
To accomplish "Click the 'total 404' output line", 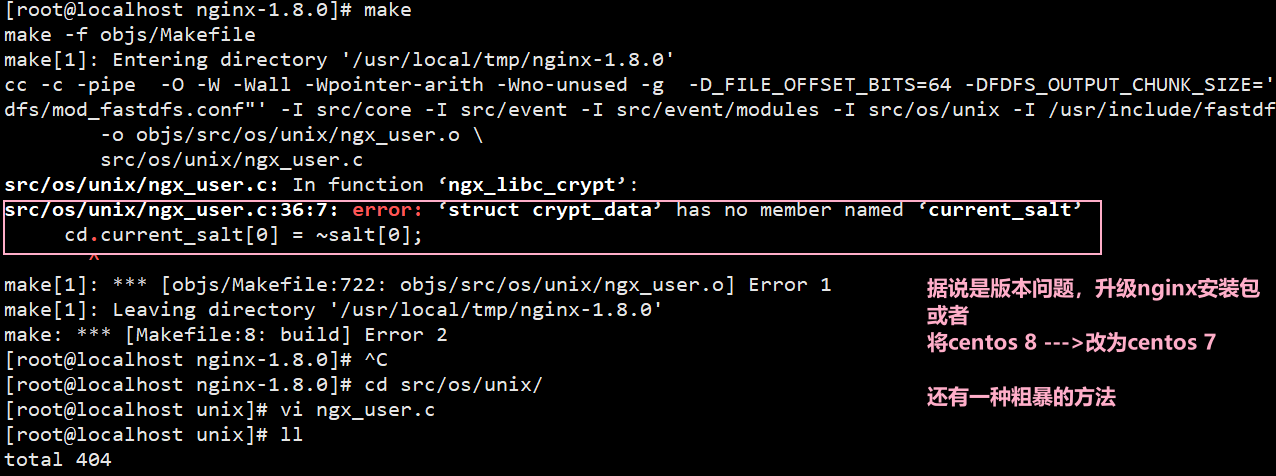I will (58, 460).
